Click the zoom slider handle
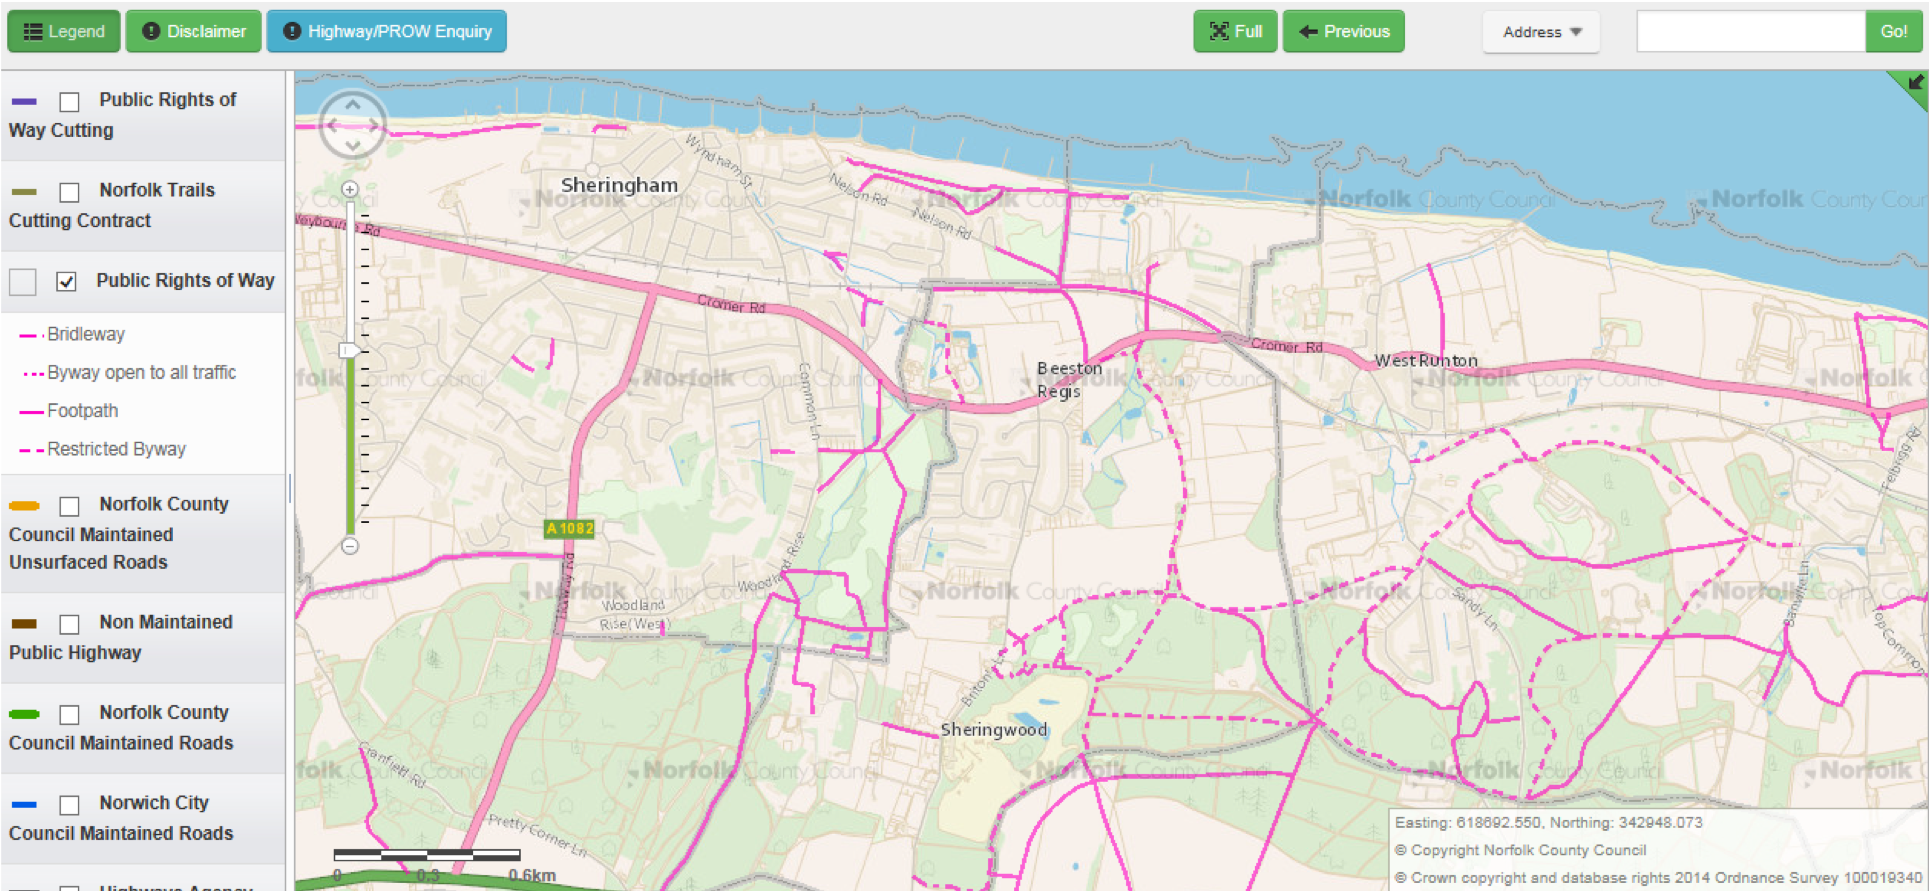The image size is (1929, 891). (x=348, y=350)
